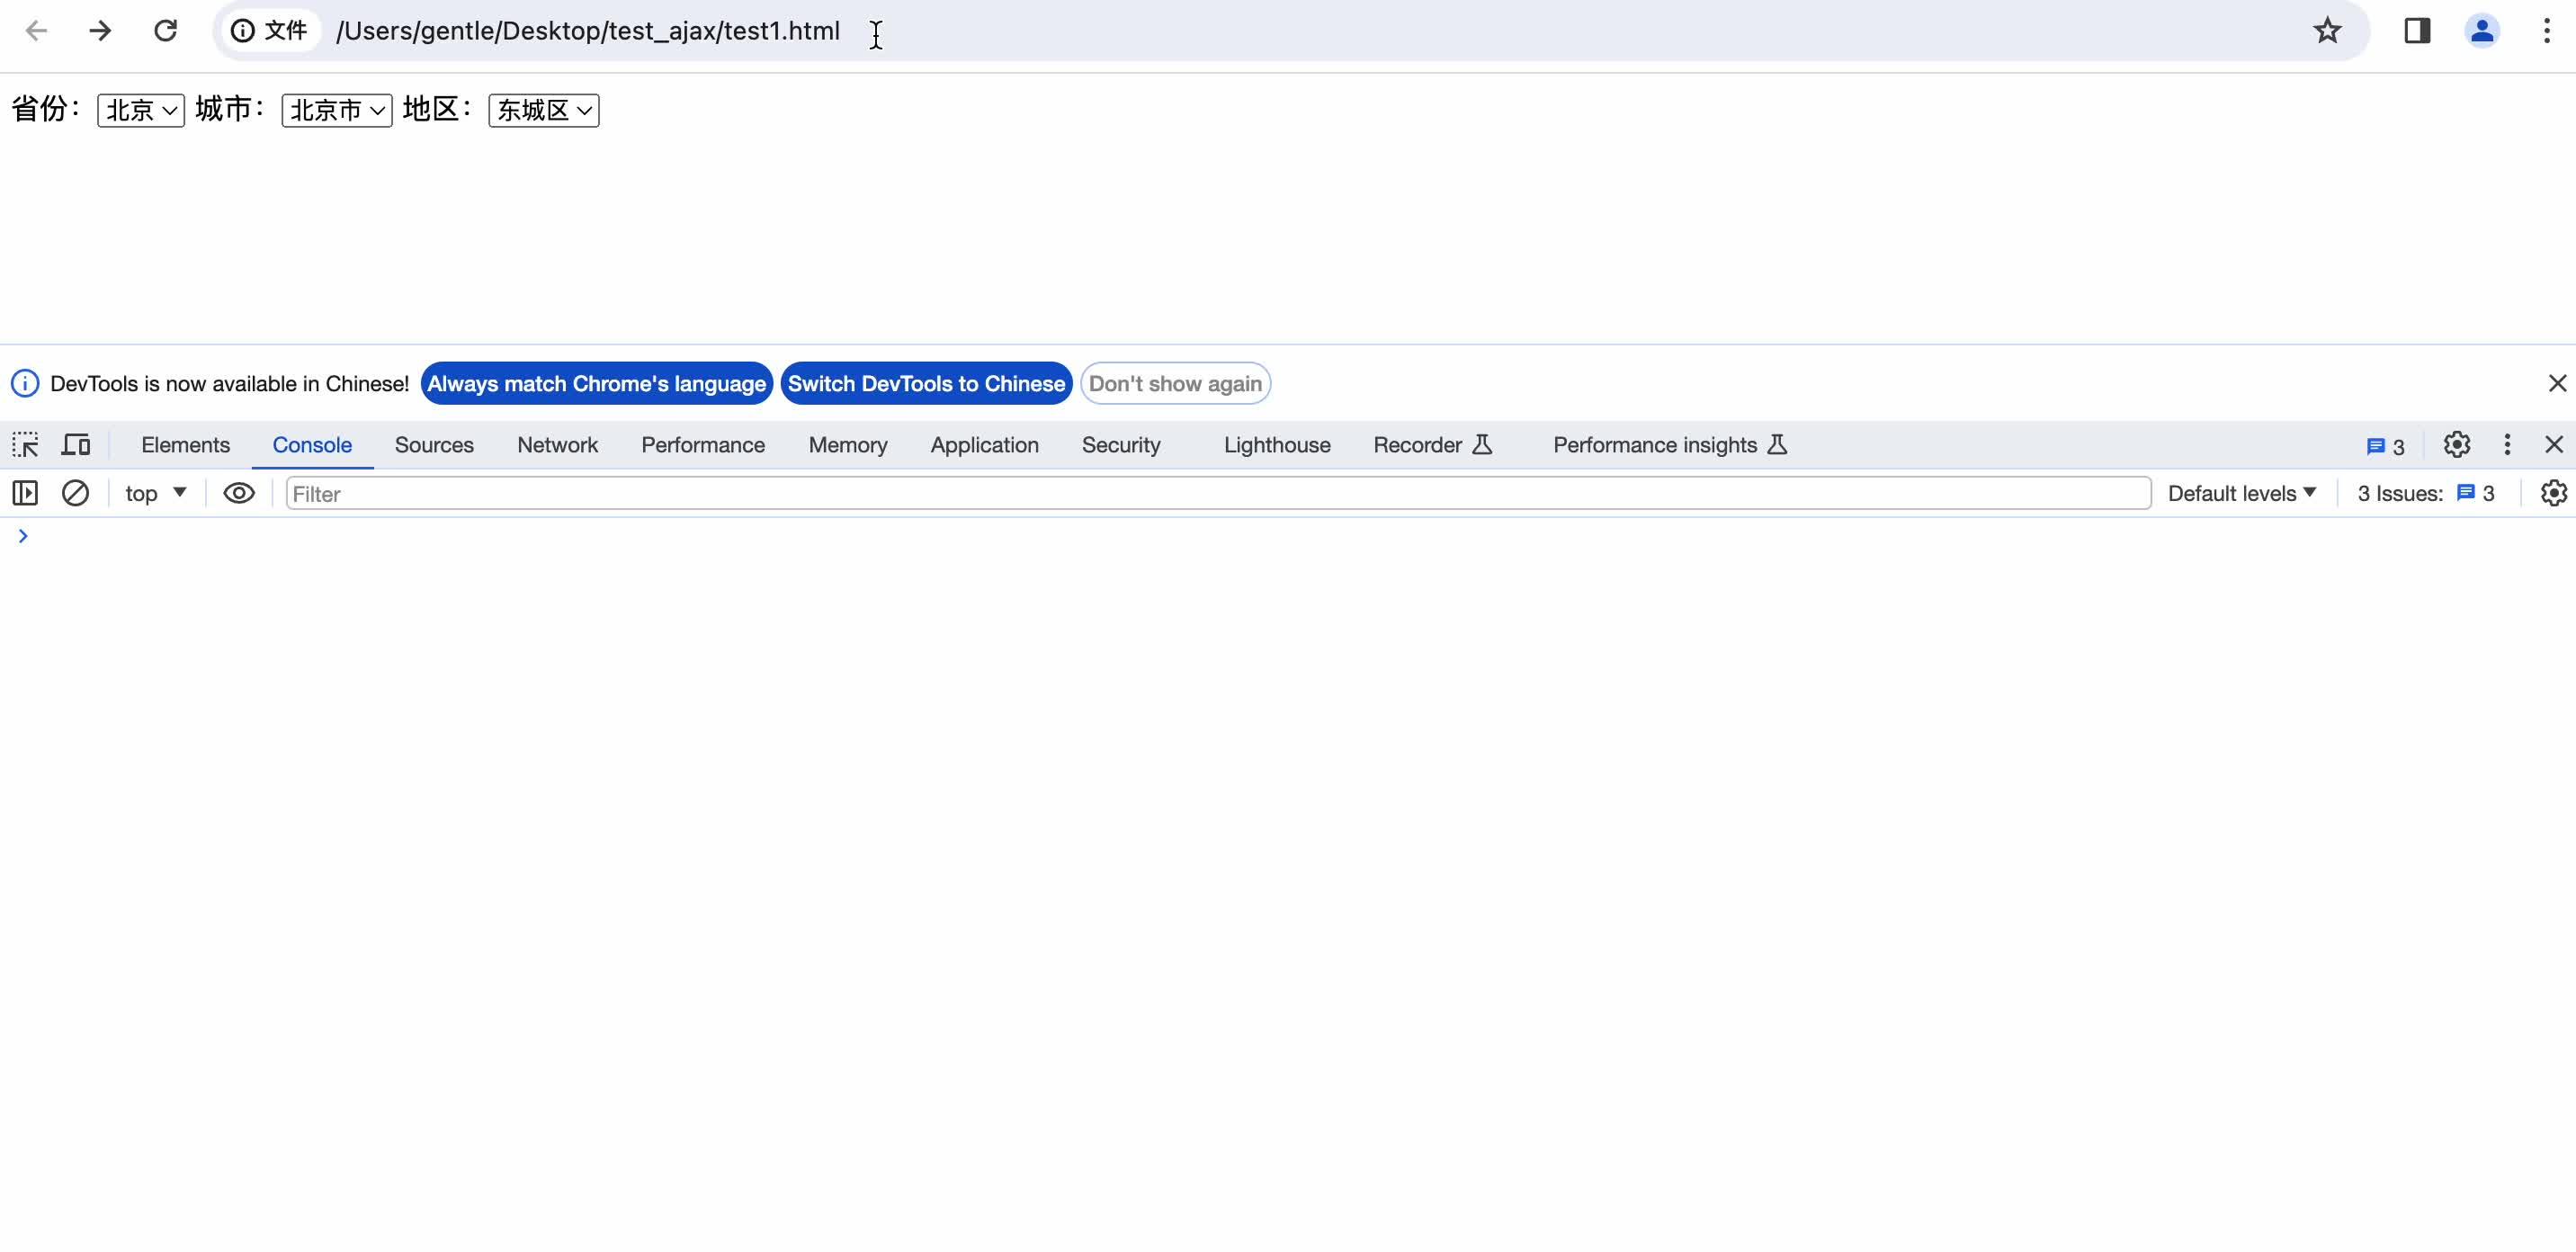
Task: Open console settings gear beside Issues
Action: pos(2553,493)
